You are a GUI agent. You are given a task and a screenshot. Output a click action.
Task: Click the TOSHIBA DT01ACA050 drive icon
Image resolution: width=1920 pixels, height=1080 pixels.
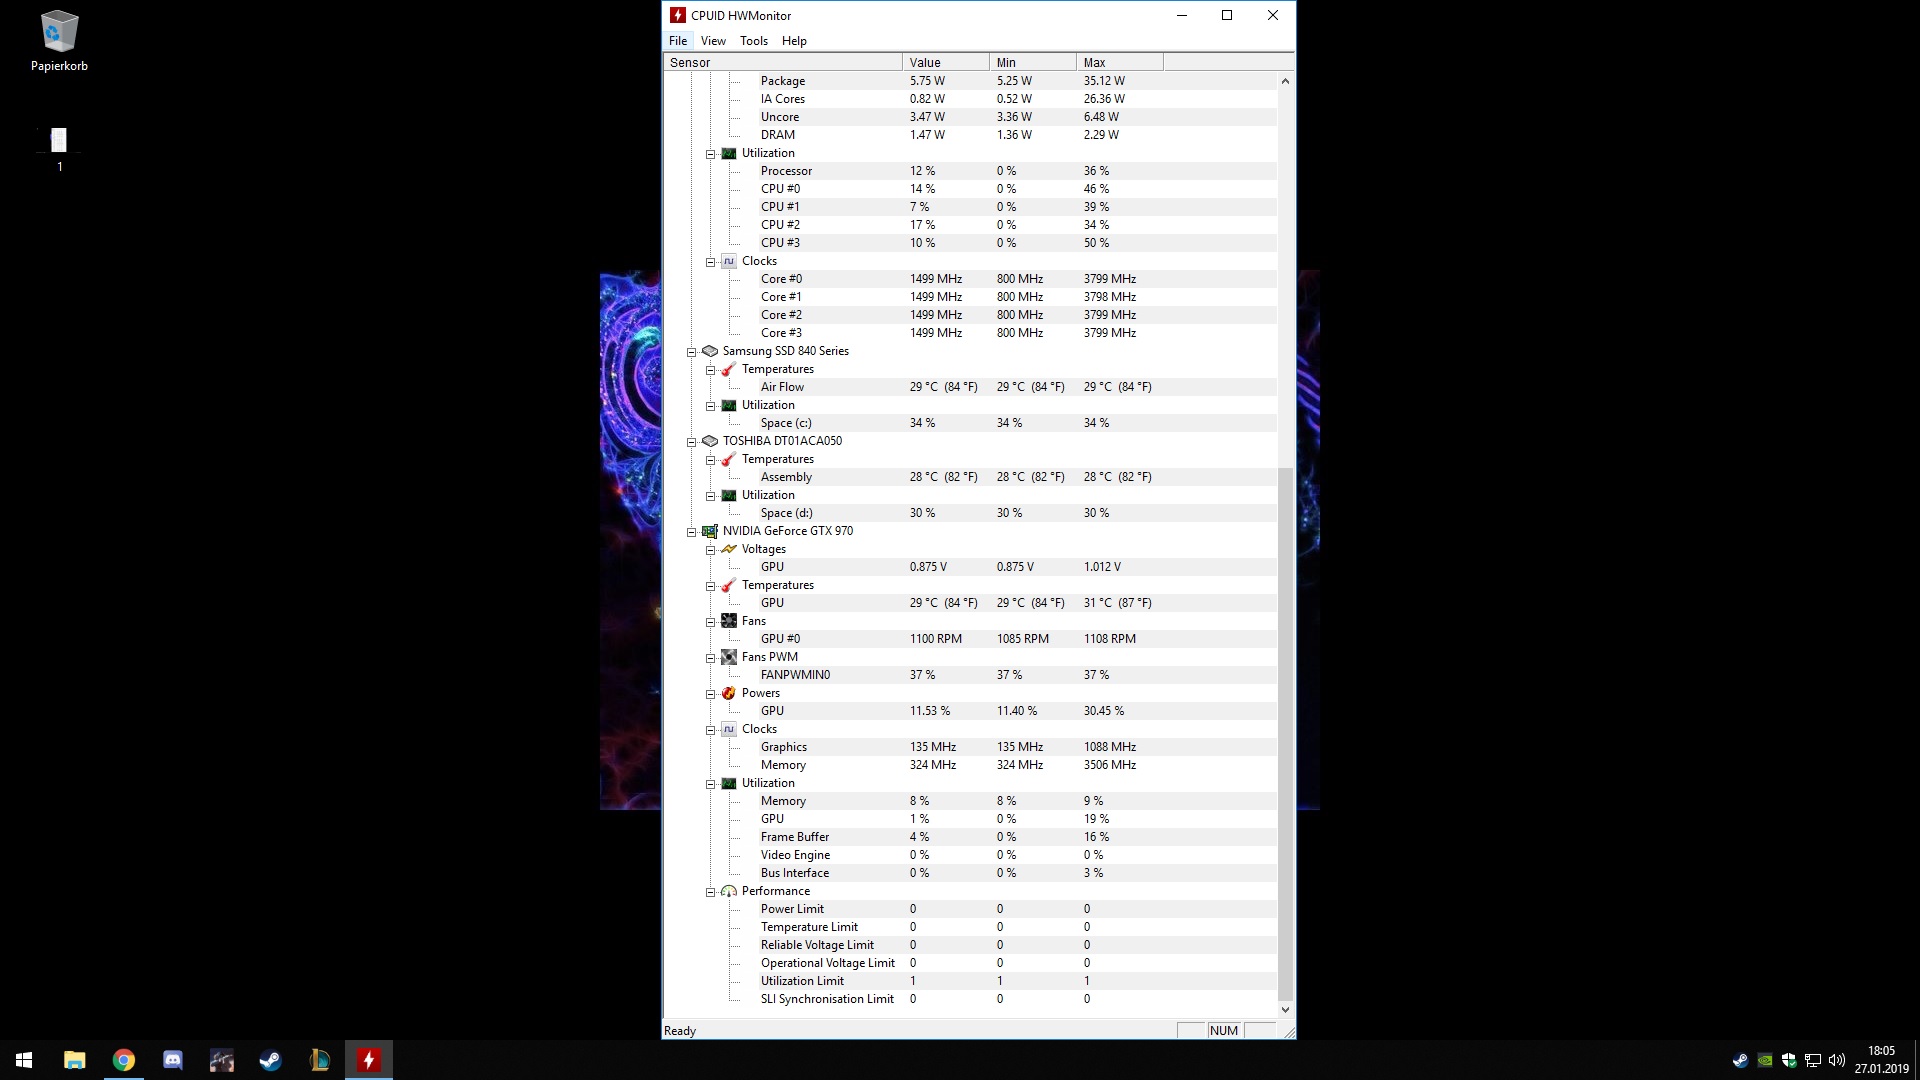[710, 441]
